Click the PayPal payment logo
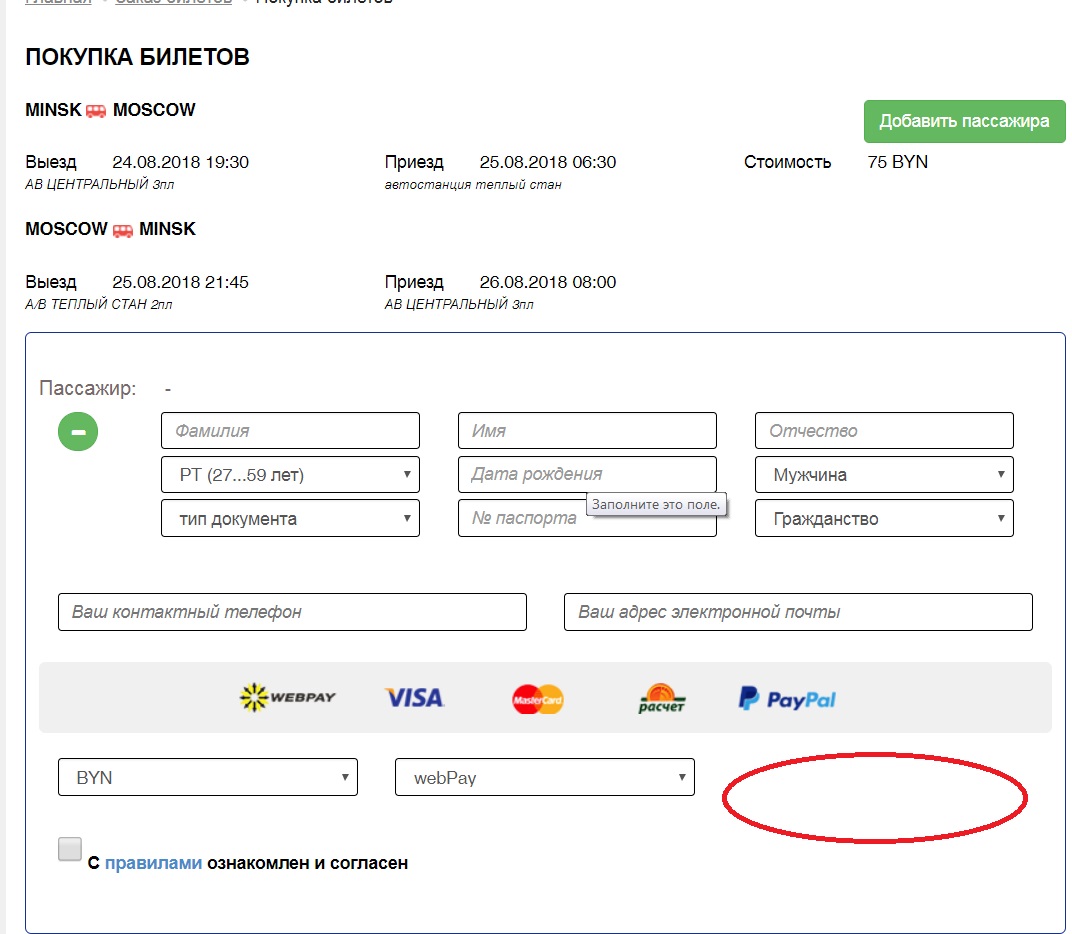1072x934 pixels. (787, 699)
